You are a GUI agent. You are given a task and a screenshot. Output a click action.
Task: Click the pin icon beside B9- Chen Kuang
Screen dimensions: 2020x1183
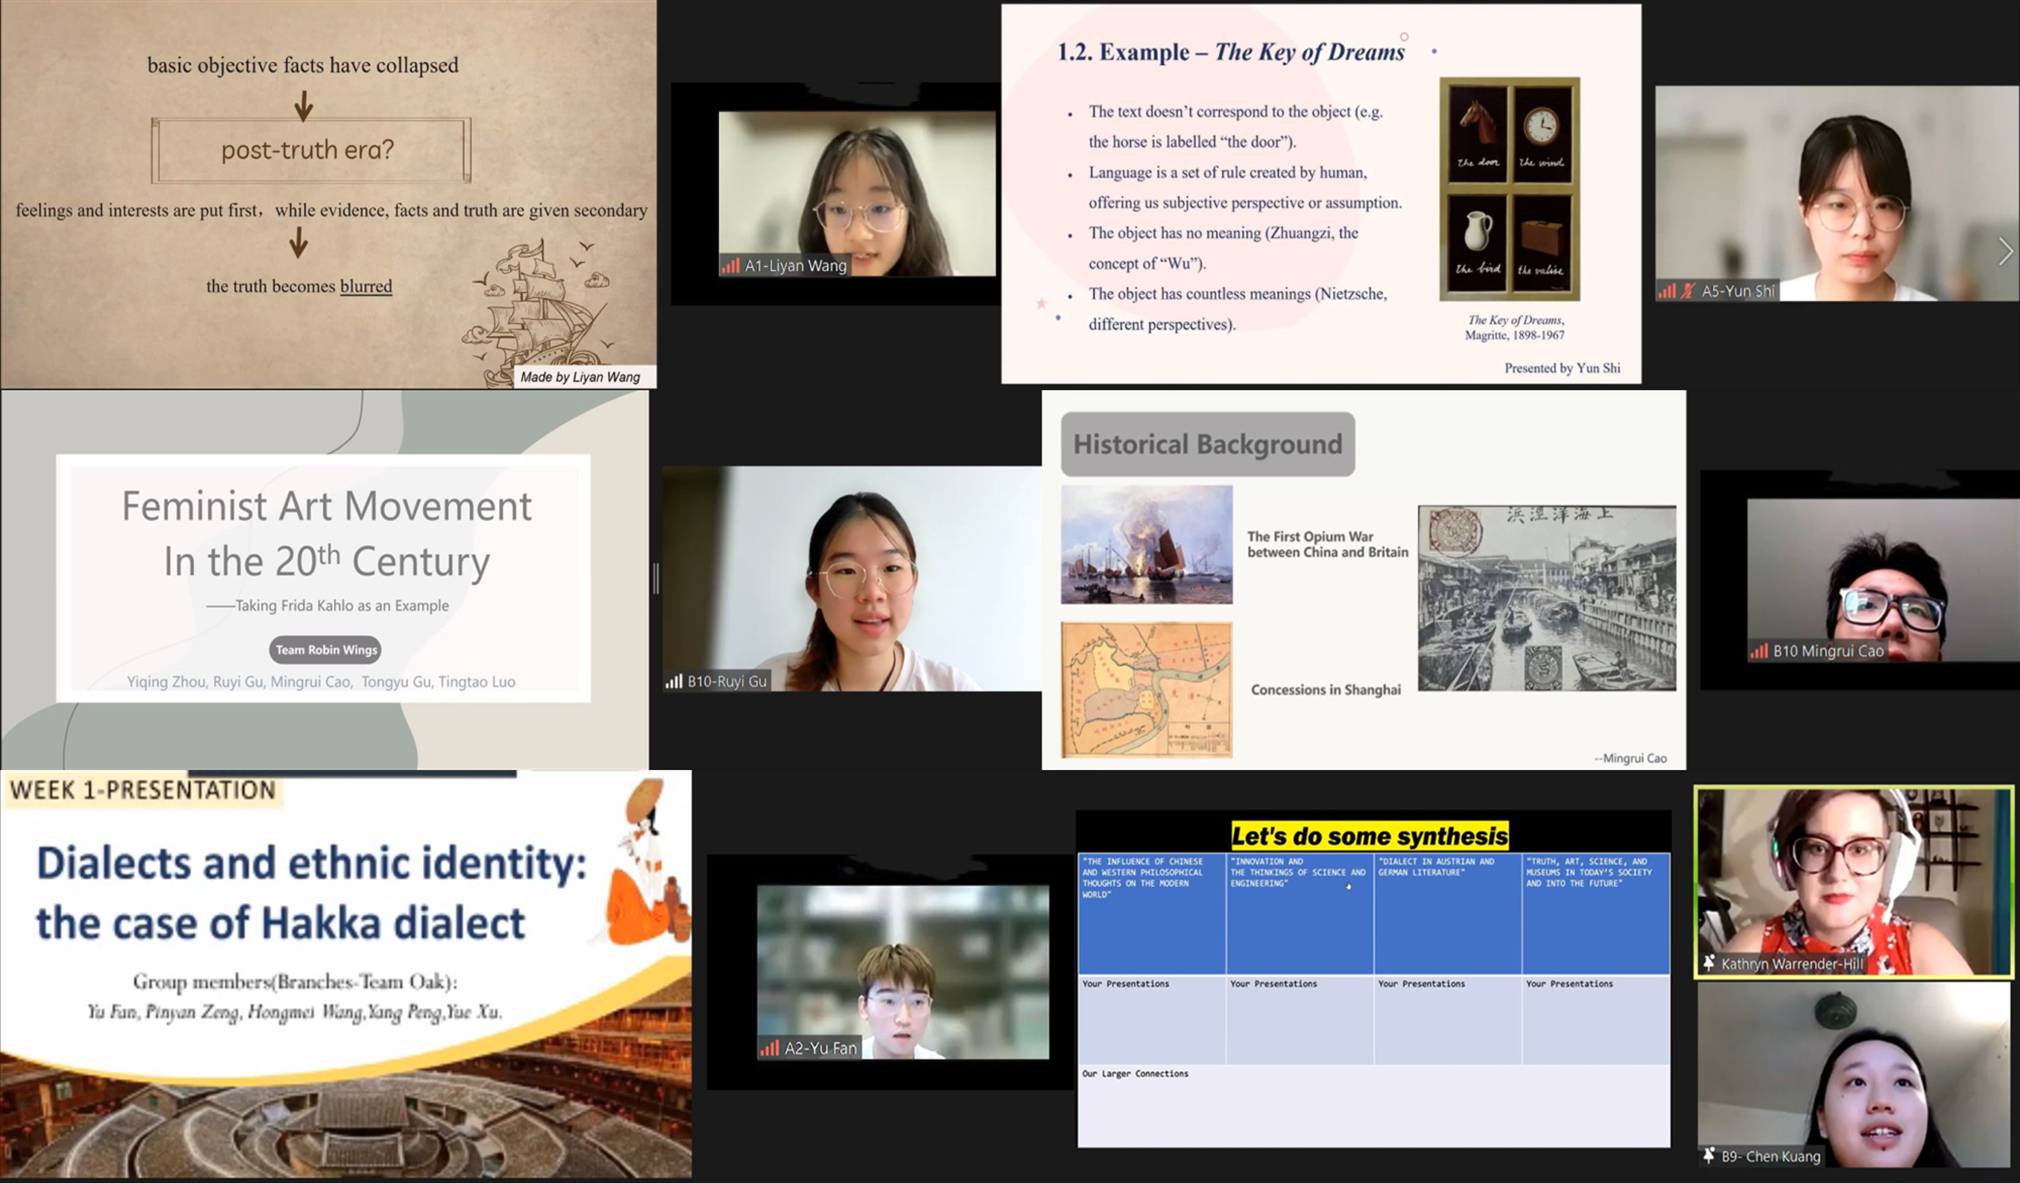[1709, 1156]
